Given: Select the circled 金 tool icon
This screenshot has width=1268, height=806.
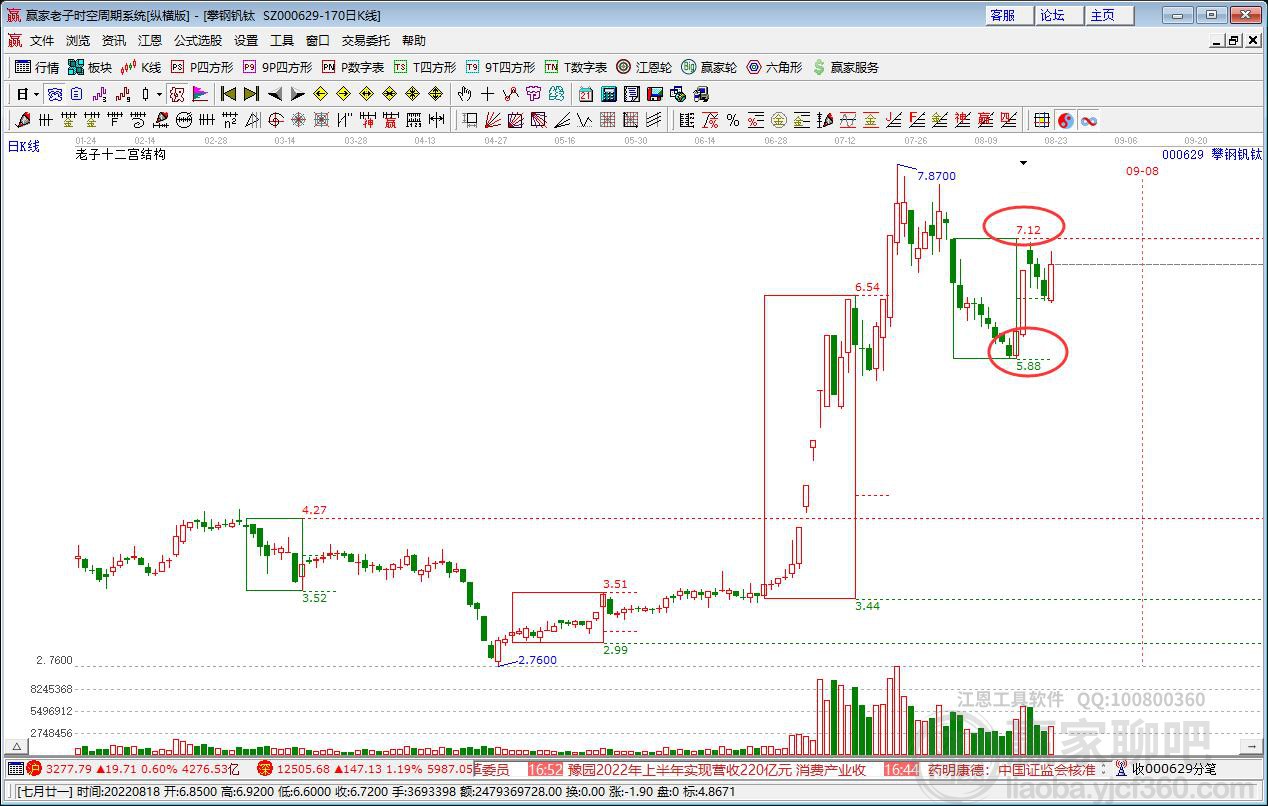Looking at the screenshot, I should [778, 120].
